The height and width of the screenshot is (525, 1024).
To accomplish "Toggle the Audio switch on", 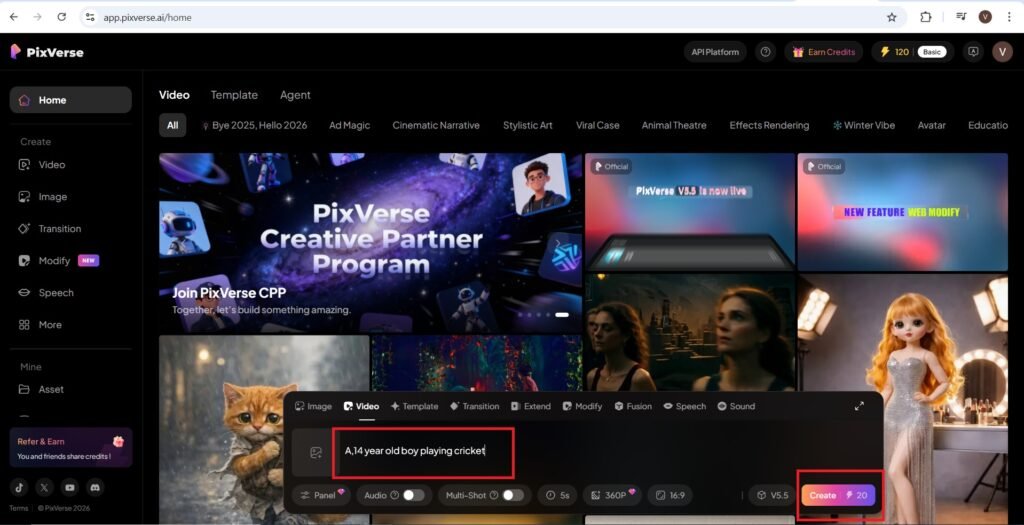I will 413,495.
